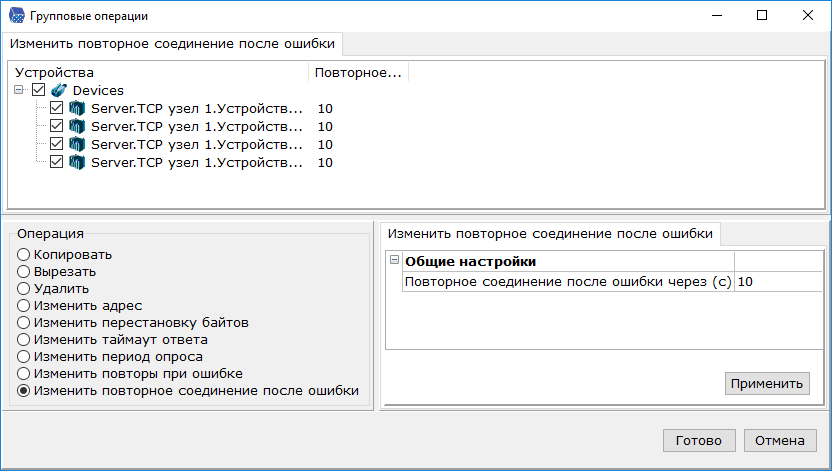Click the Готово button
Viewport: 832px width, 471px height.
point(699,440)
